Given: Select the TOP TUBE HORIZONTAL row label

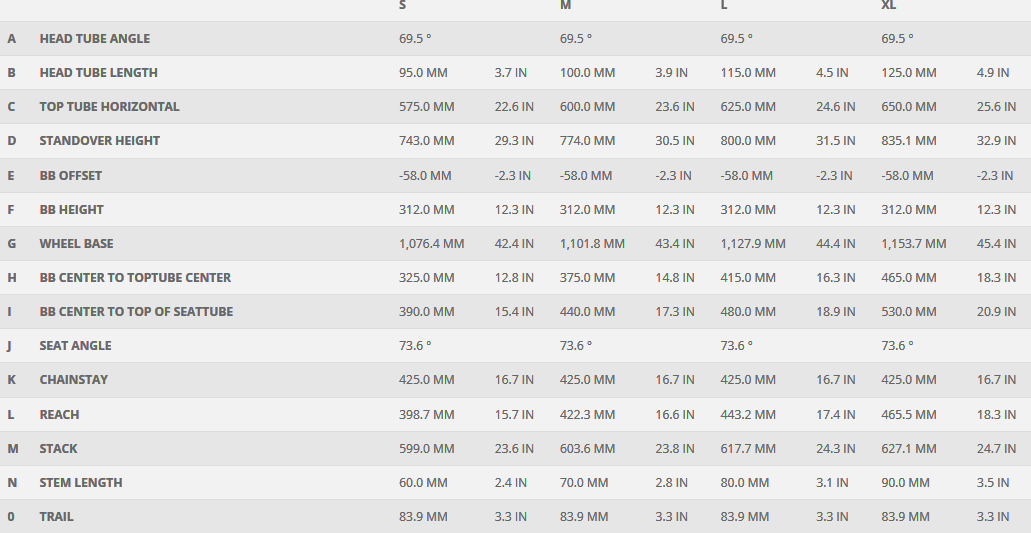Looking at the screenshot, I should 109,107.
